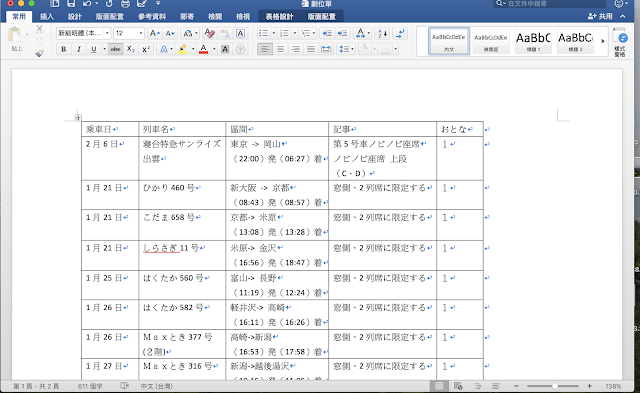Expand the bullet list dropdown arrow

coord(274,33)
